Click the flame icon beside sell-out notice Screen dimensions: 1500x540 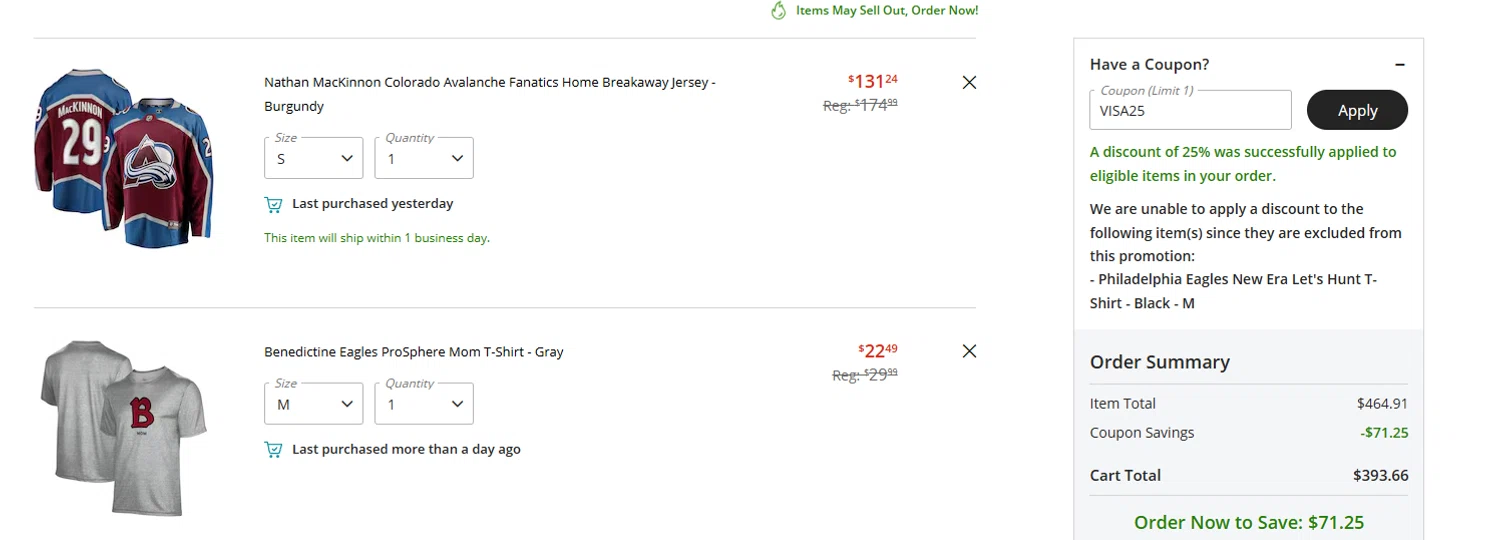point(779,11)
